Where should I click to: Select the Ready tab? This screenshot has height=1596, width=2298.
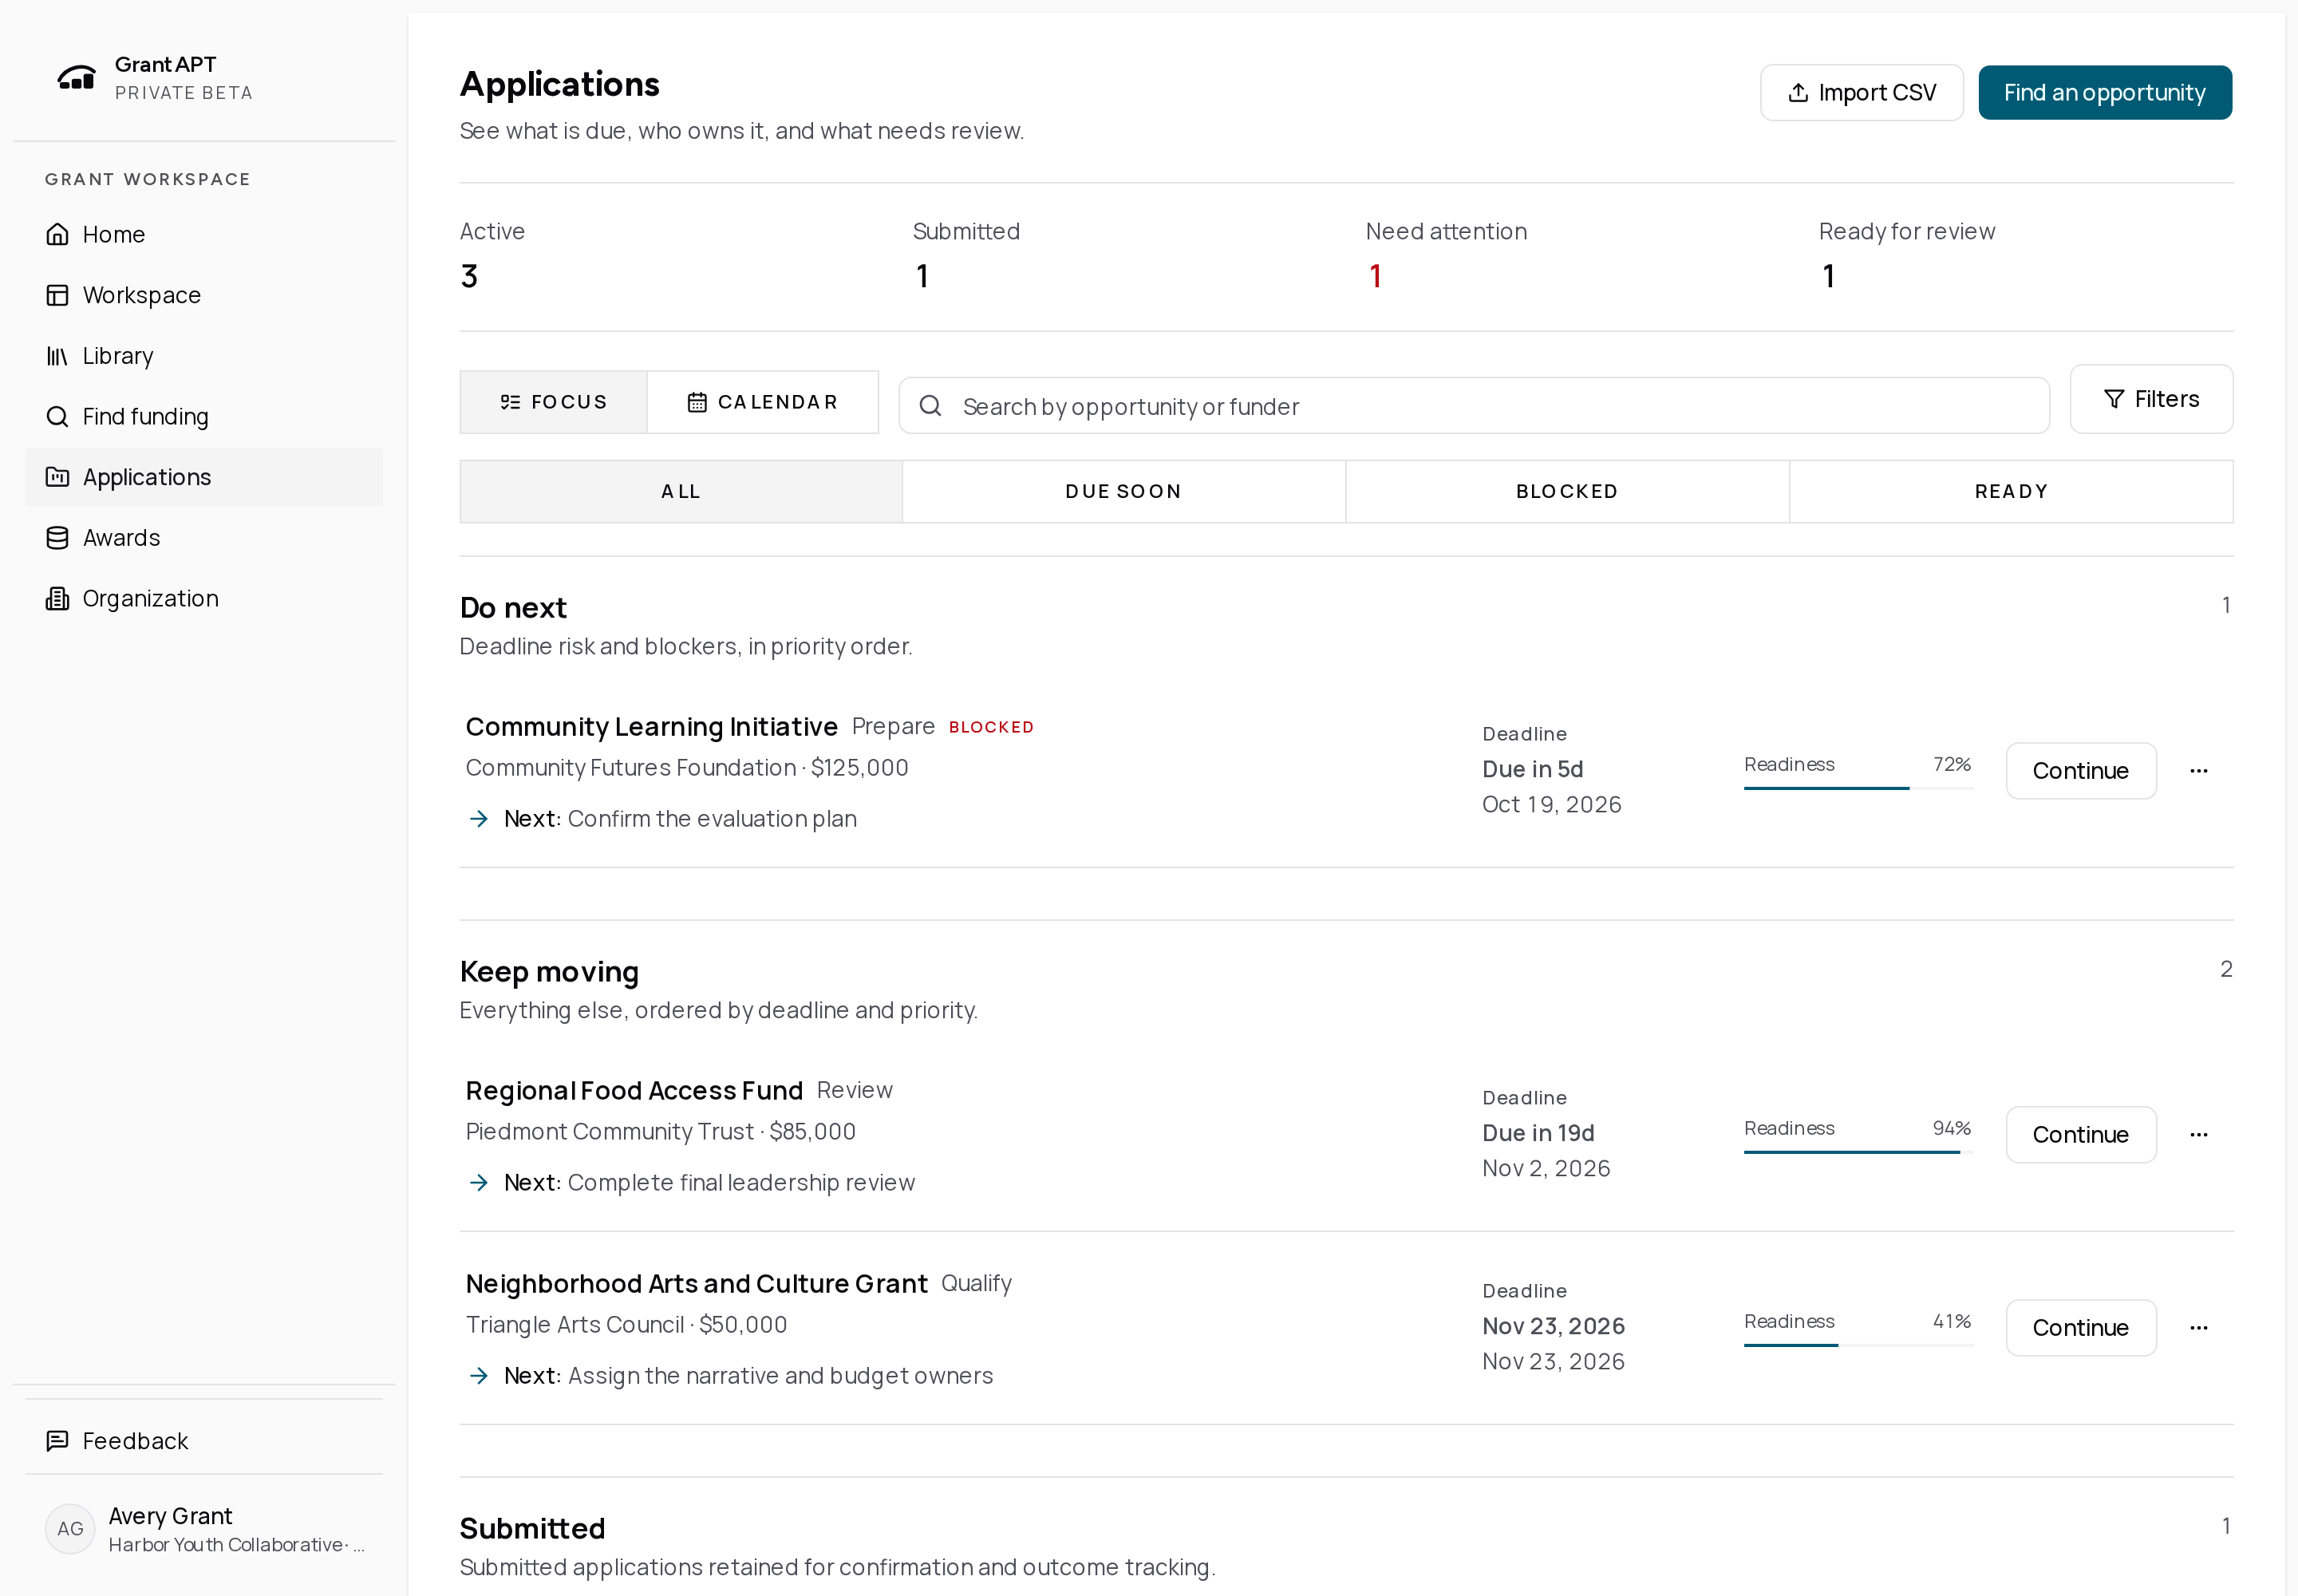point(2011,492)
